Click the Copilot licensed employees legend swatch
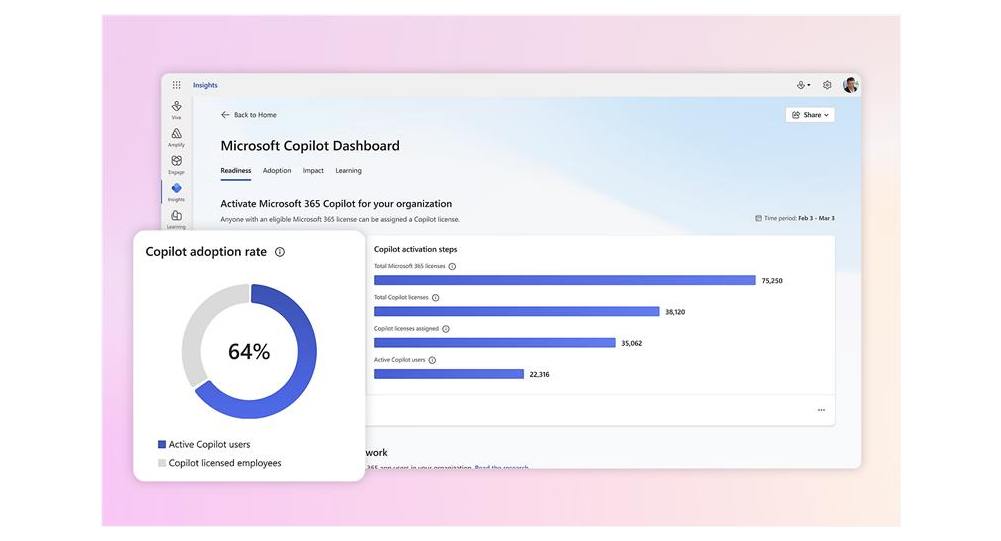The image size is (1001, 541). (162, 463)
